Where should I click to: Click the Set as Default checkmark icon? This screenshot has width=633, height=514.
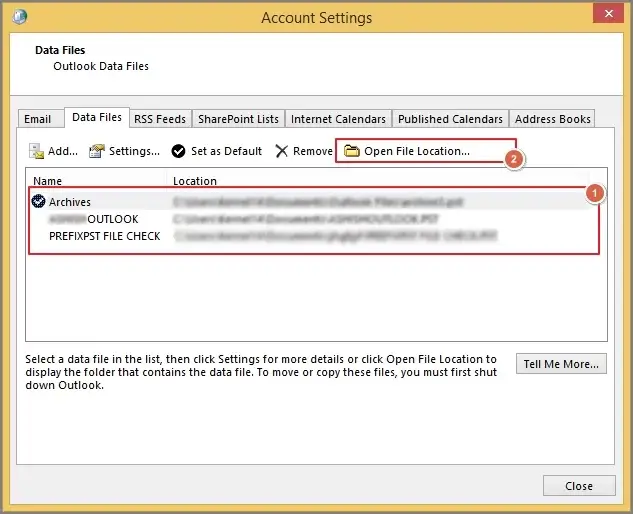[178, 151]
